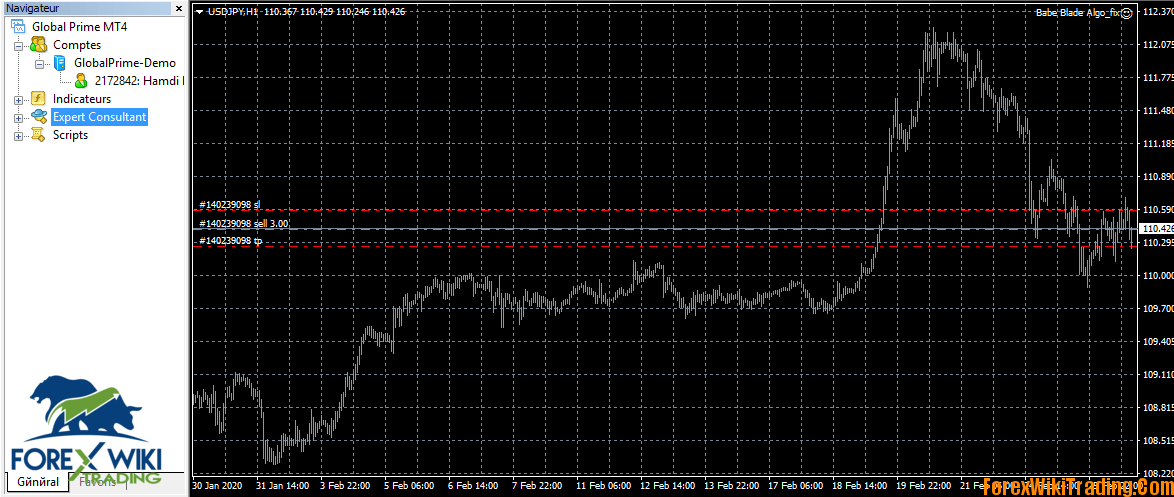Click the 3 Feb 22:00 time label
1174x497 pixels.
345,485
